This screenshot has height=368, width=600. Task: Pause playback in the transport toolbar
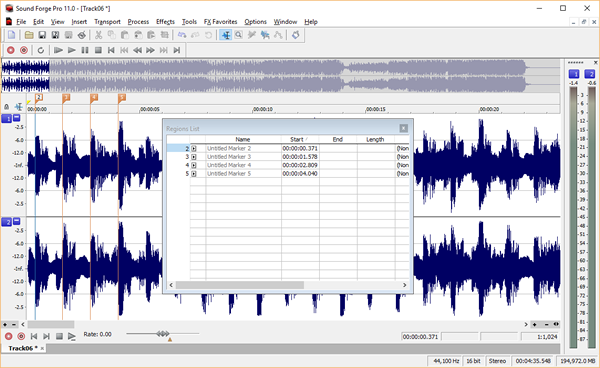[85, 50]
